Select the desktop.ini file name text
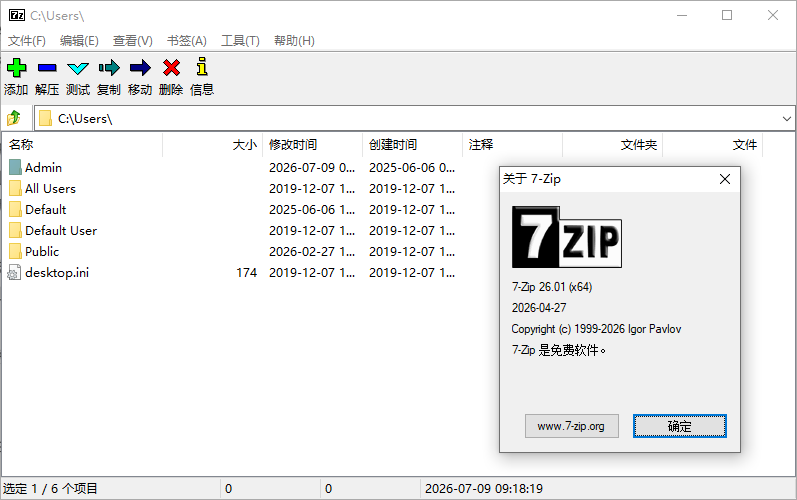This screenshot has height=500, width=797. point(57,273)
